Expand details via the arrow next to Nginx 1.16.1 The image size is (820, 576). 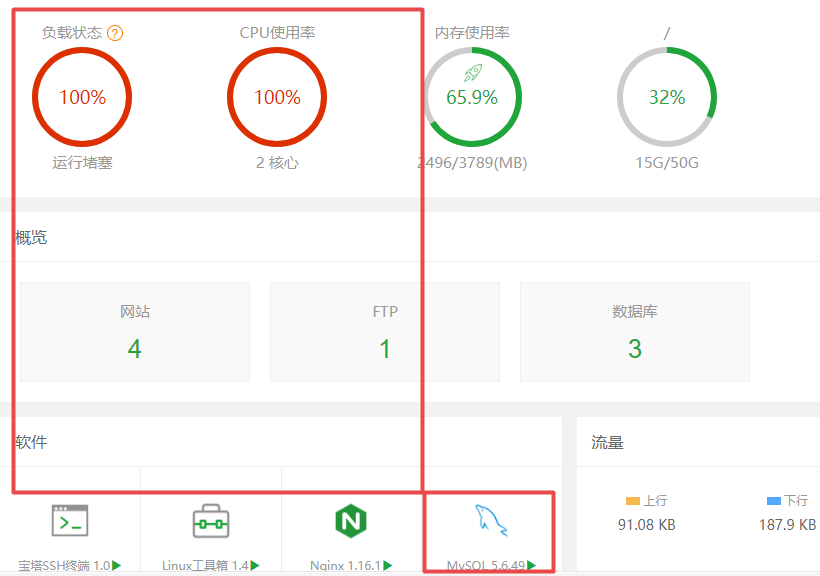(x=386, y=566)
